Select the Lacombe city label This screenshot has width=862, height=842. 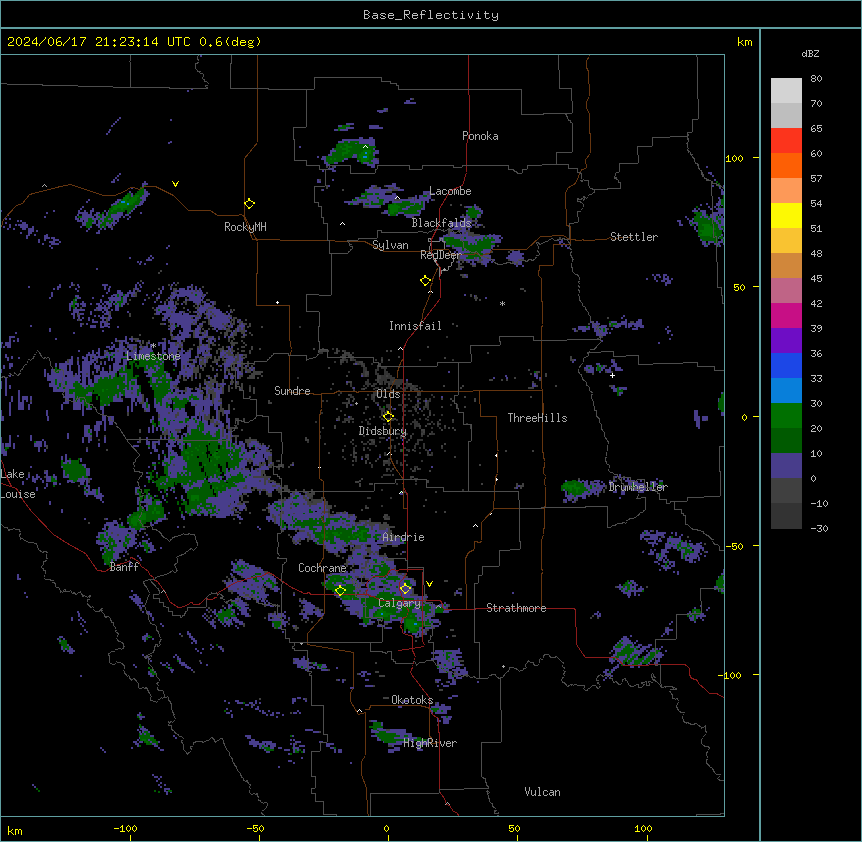coord(450,191)
